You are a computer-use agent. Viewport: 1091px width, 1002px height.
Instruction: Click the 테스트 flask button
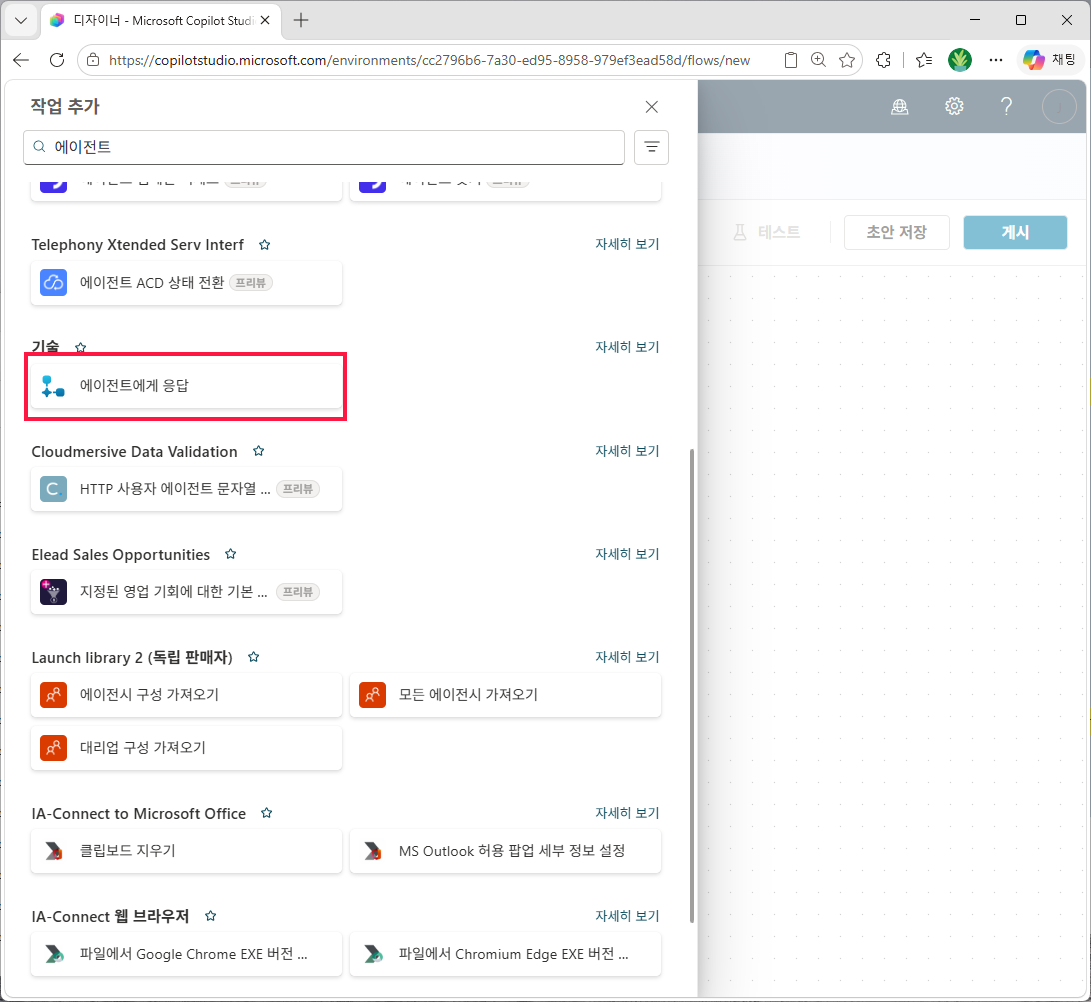pos(767,232)
